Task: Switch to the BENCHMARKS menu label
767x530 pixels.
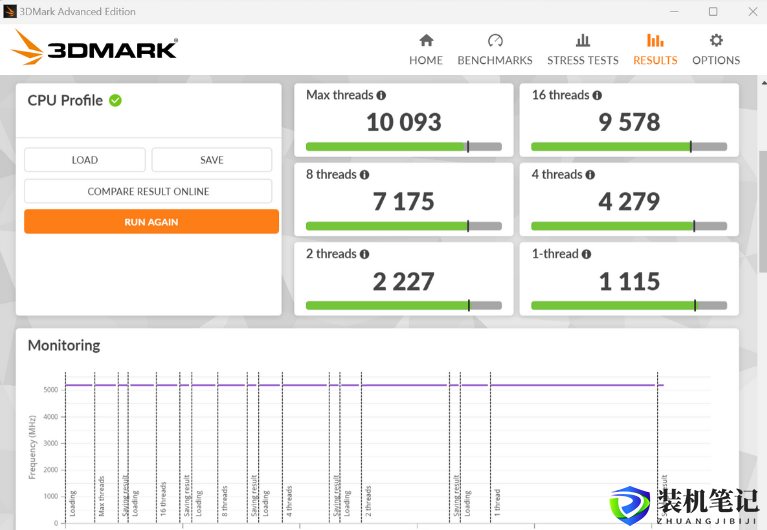Action: (495, 60)
